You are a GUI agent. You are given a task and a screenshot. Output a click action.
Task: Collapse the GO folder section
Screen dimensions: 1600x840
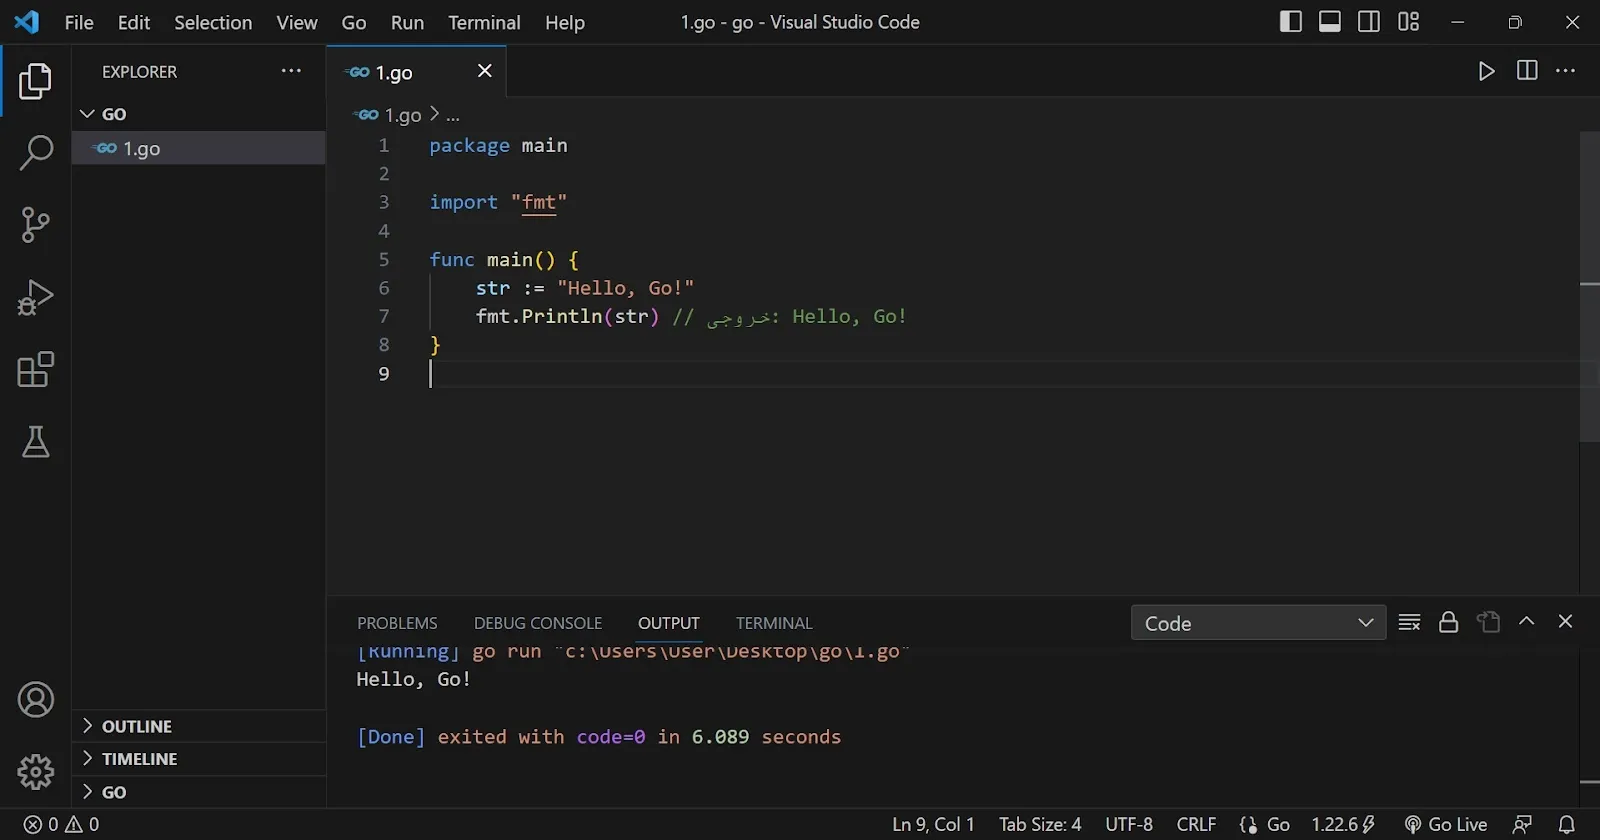(198, 114)
